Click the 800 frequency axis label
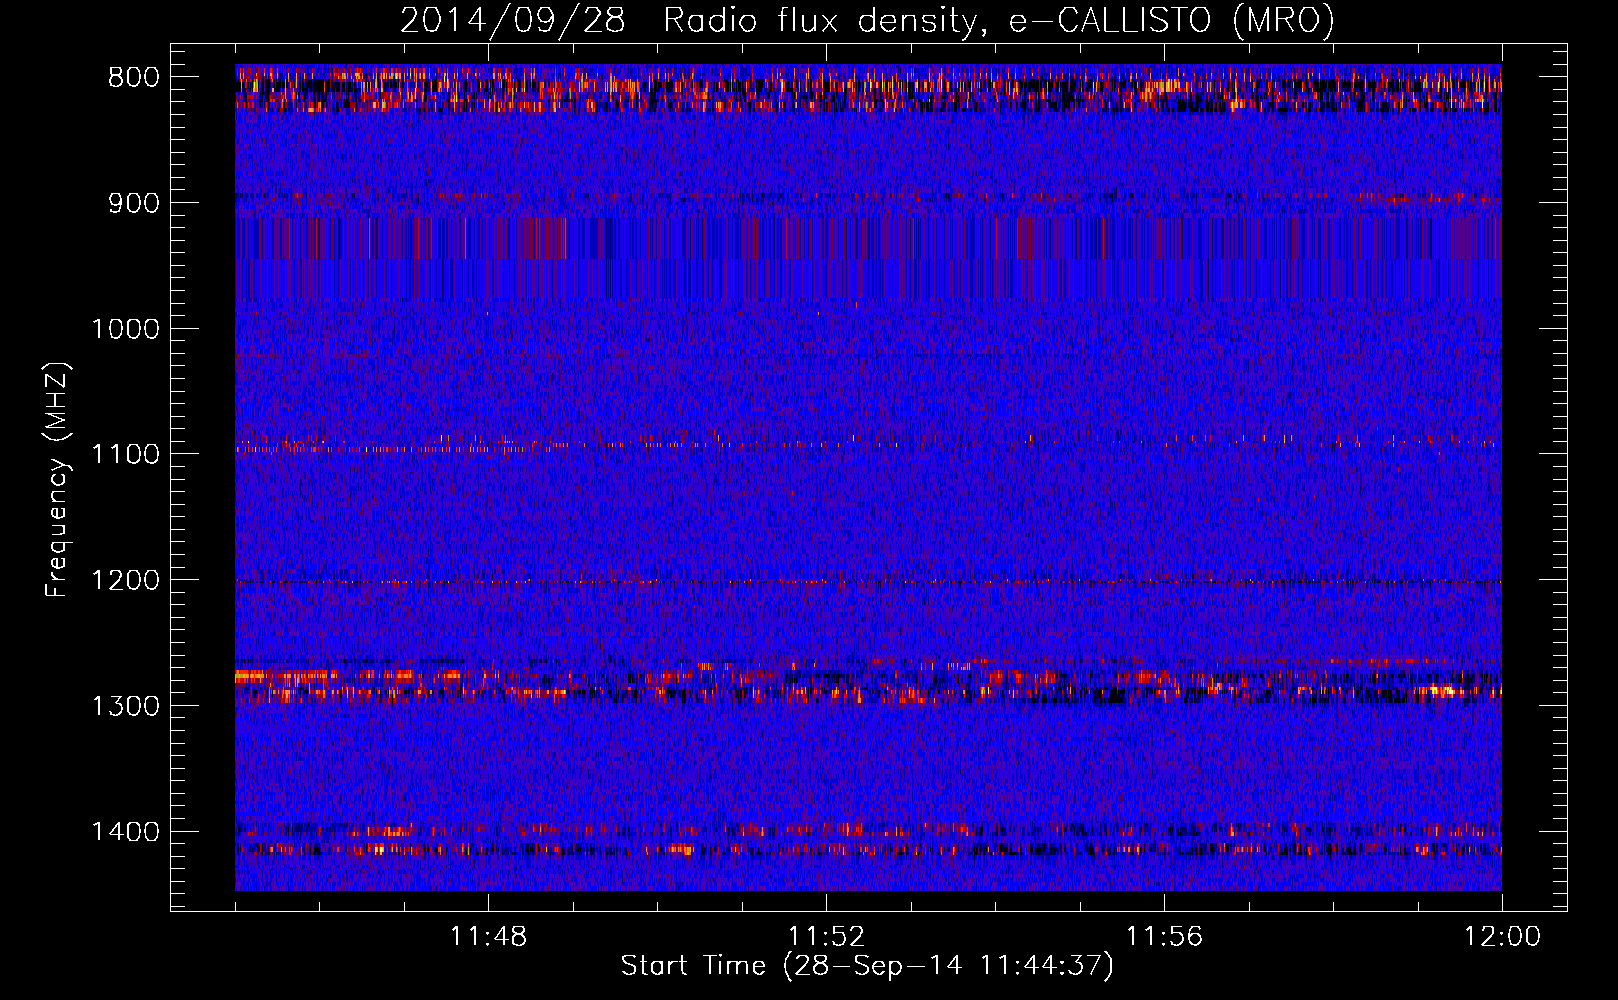 click(x=134, y=78)
